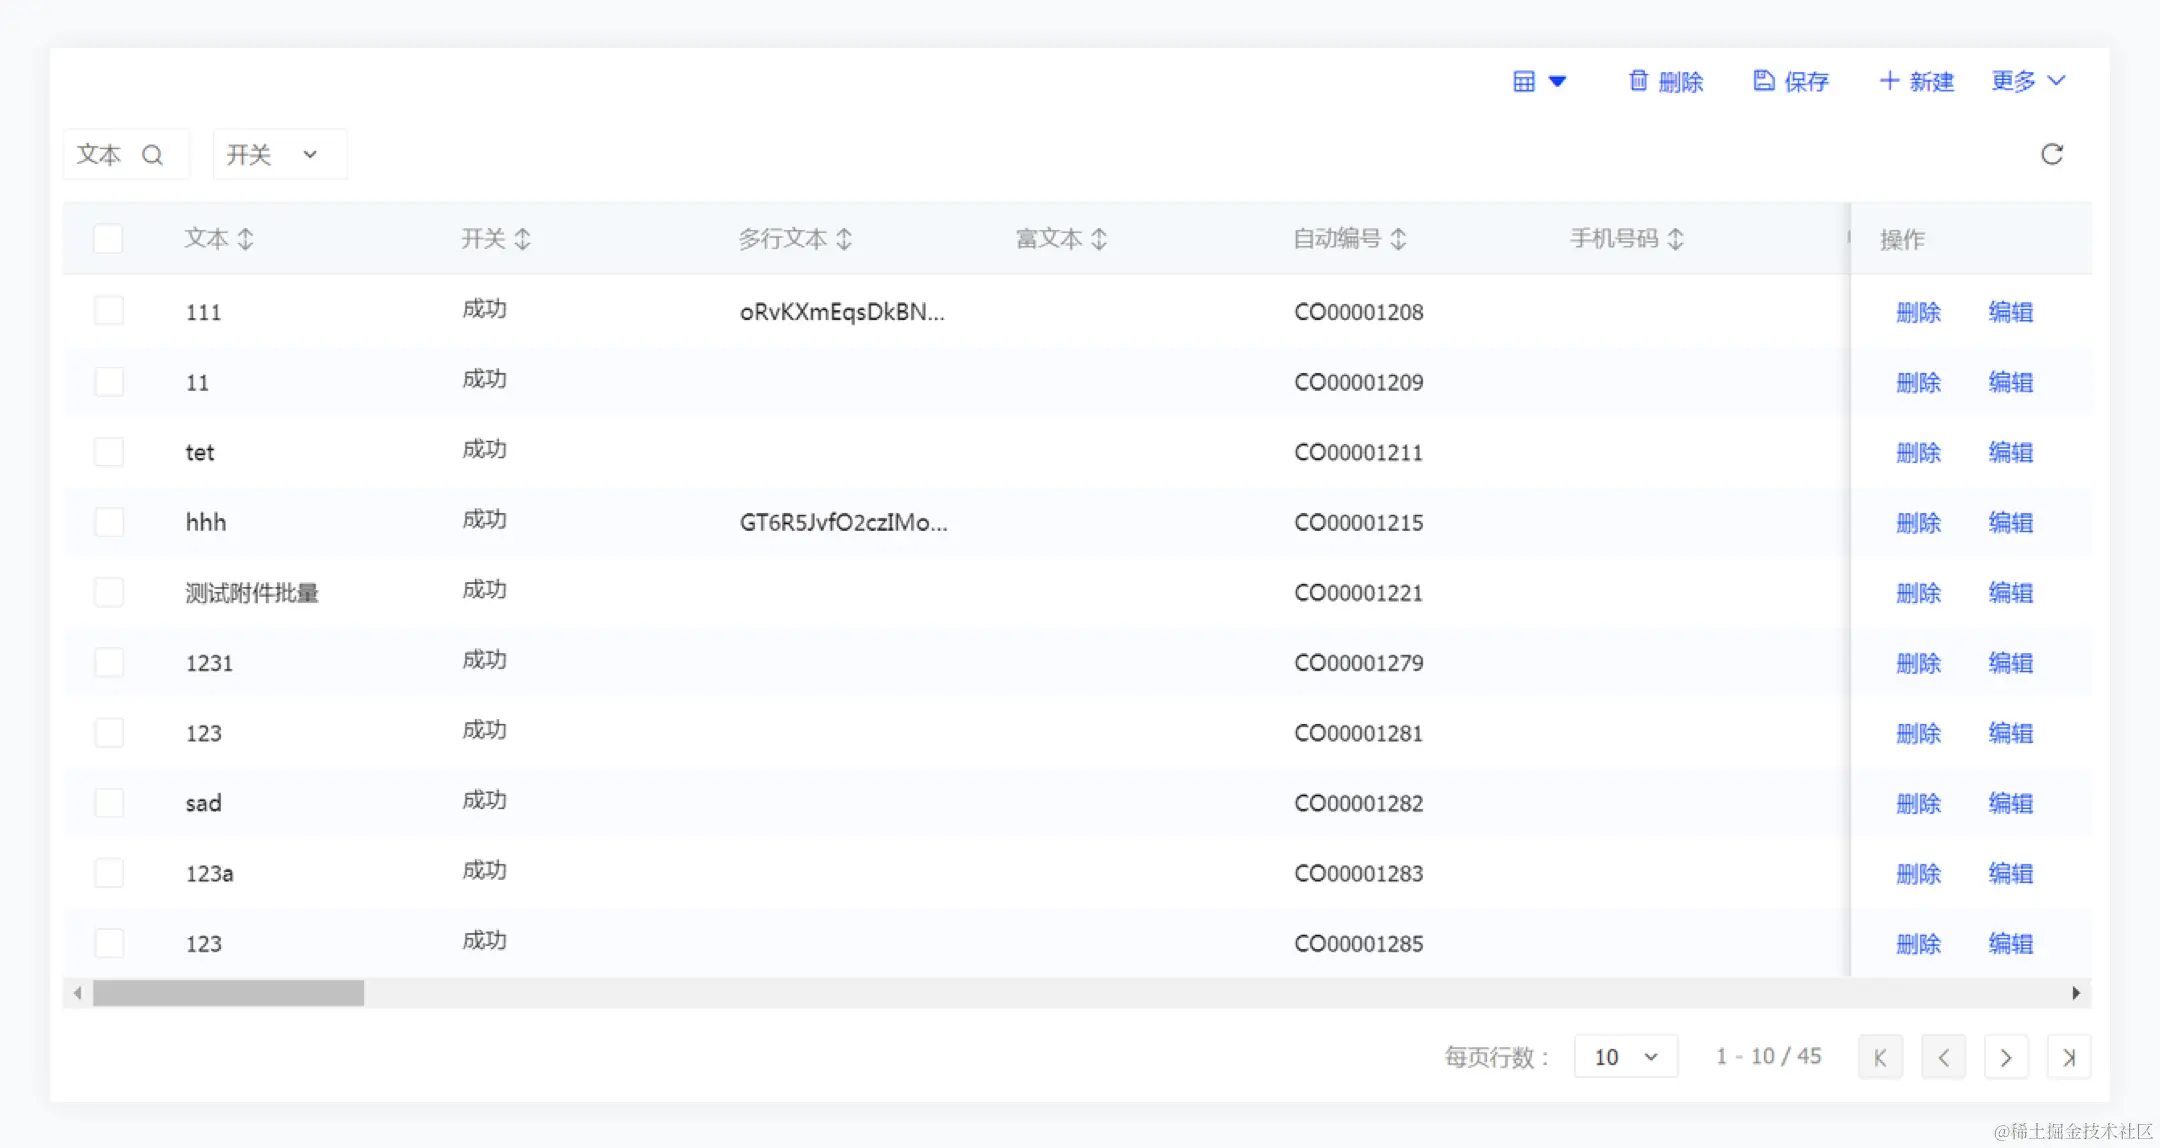Viewport: 2160px width, 1148px height.
Task: Go to last page icon
Action: [2069, 1057]
